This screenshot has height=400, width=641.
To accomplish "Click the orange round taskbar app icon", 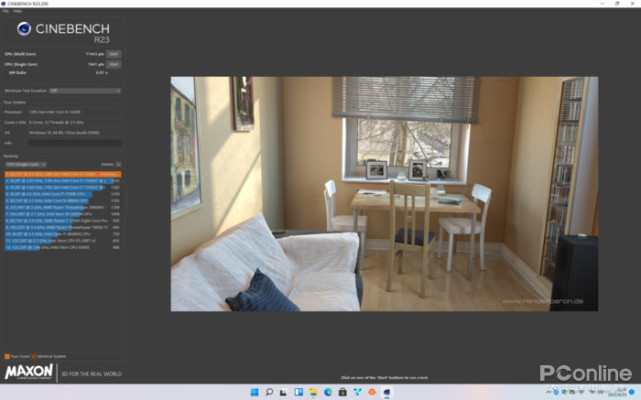I will click(x=372, y=392).
